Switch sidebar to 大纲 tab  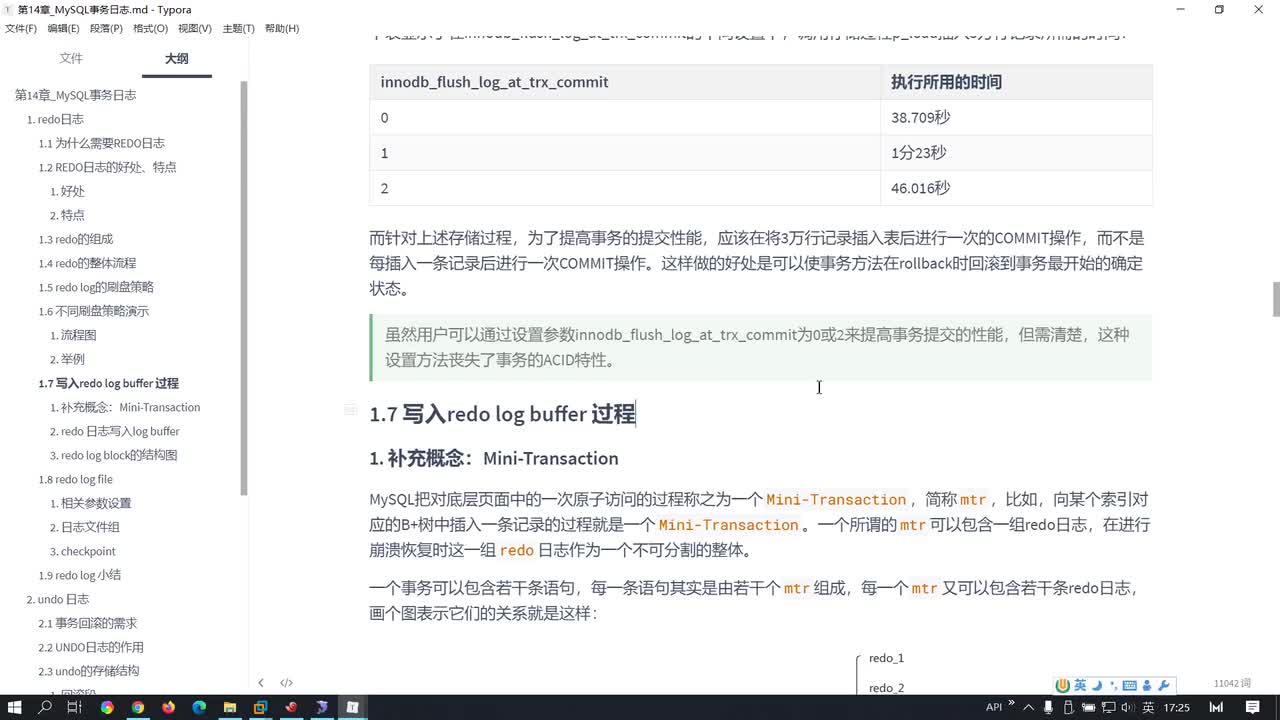coord(176,58)
